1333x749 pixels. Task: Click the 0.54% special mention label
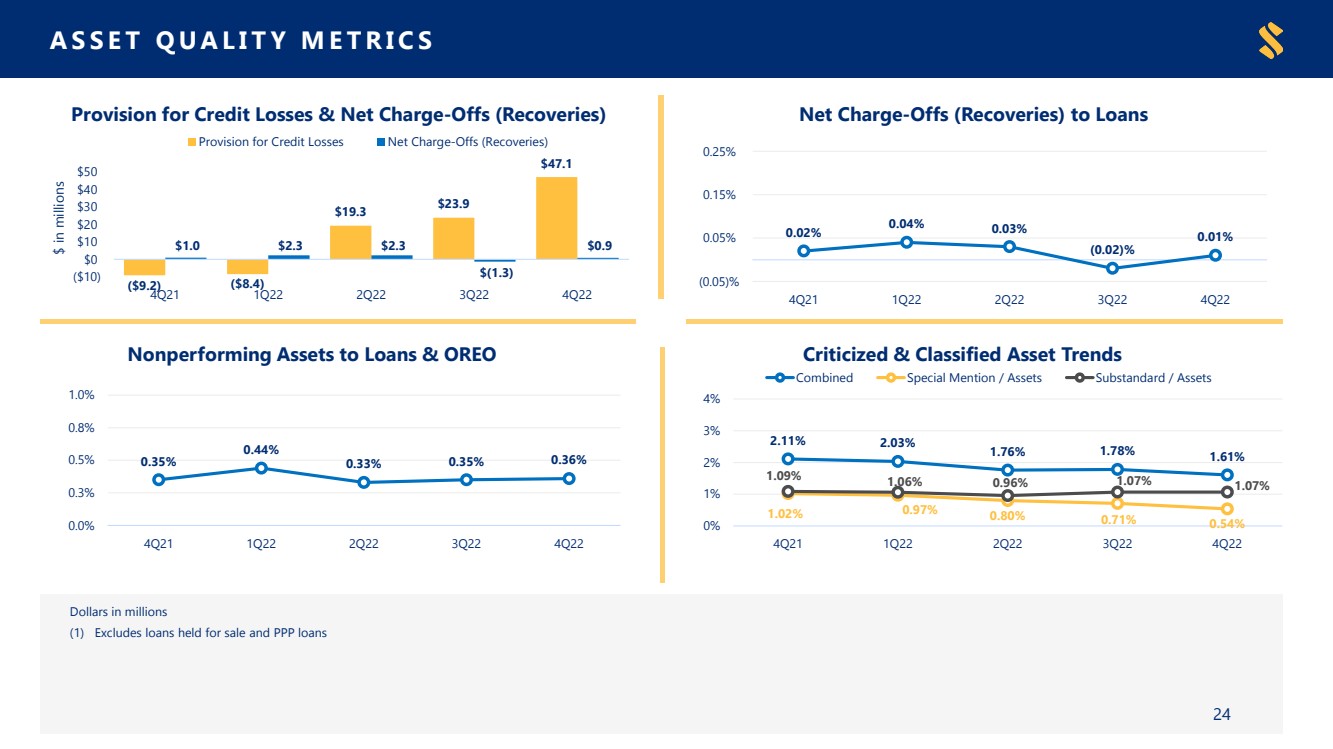[1226, 524]
